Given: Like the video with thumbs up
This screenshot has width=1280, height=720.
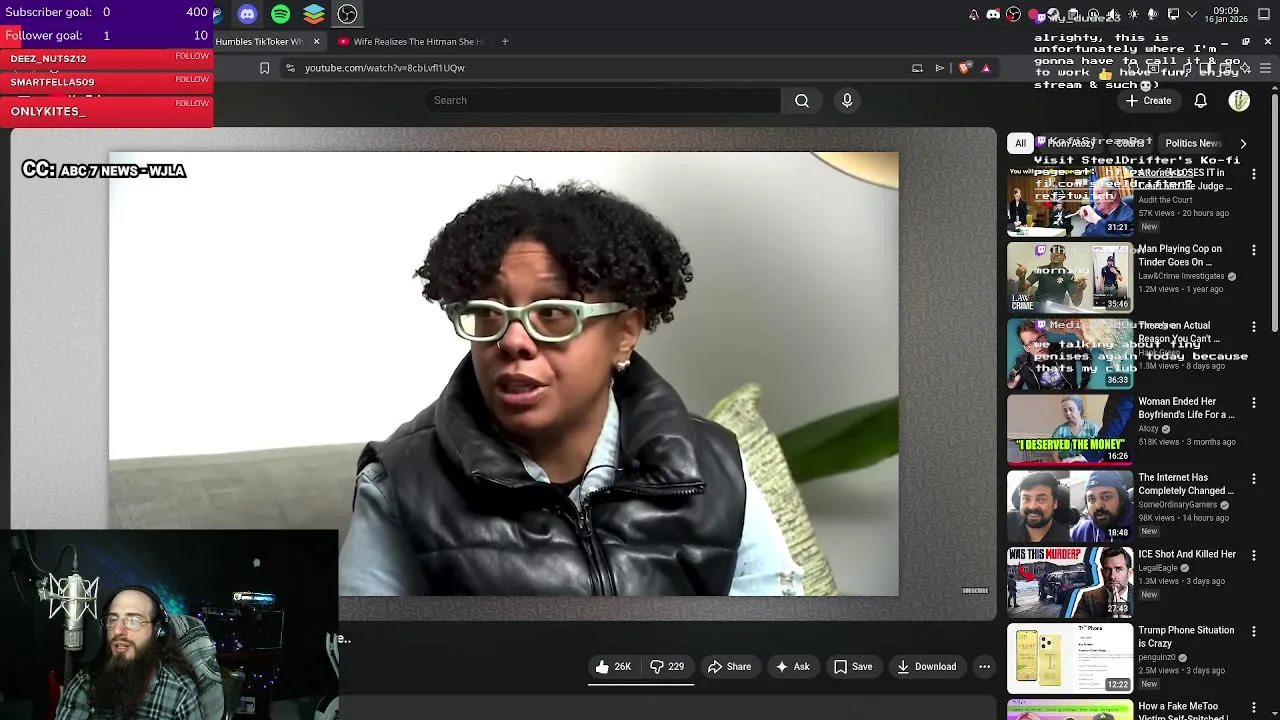Looking at the screenshot, I should point(602,667).
